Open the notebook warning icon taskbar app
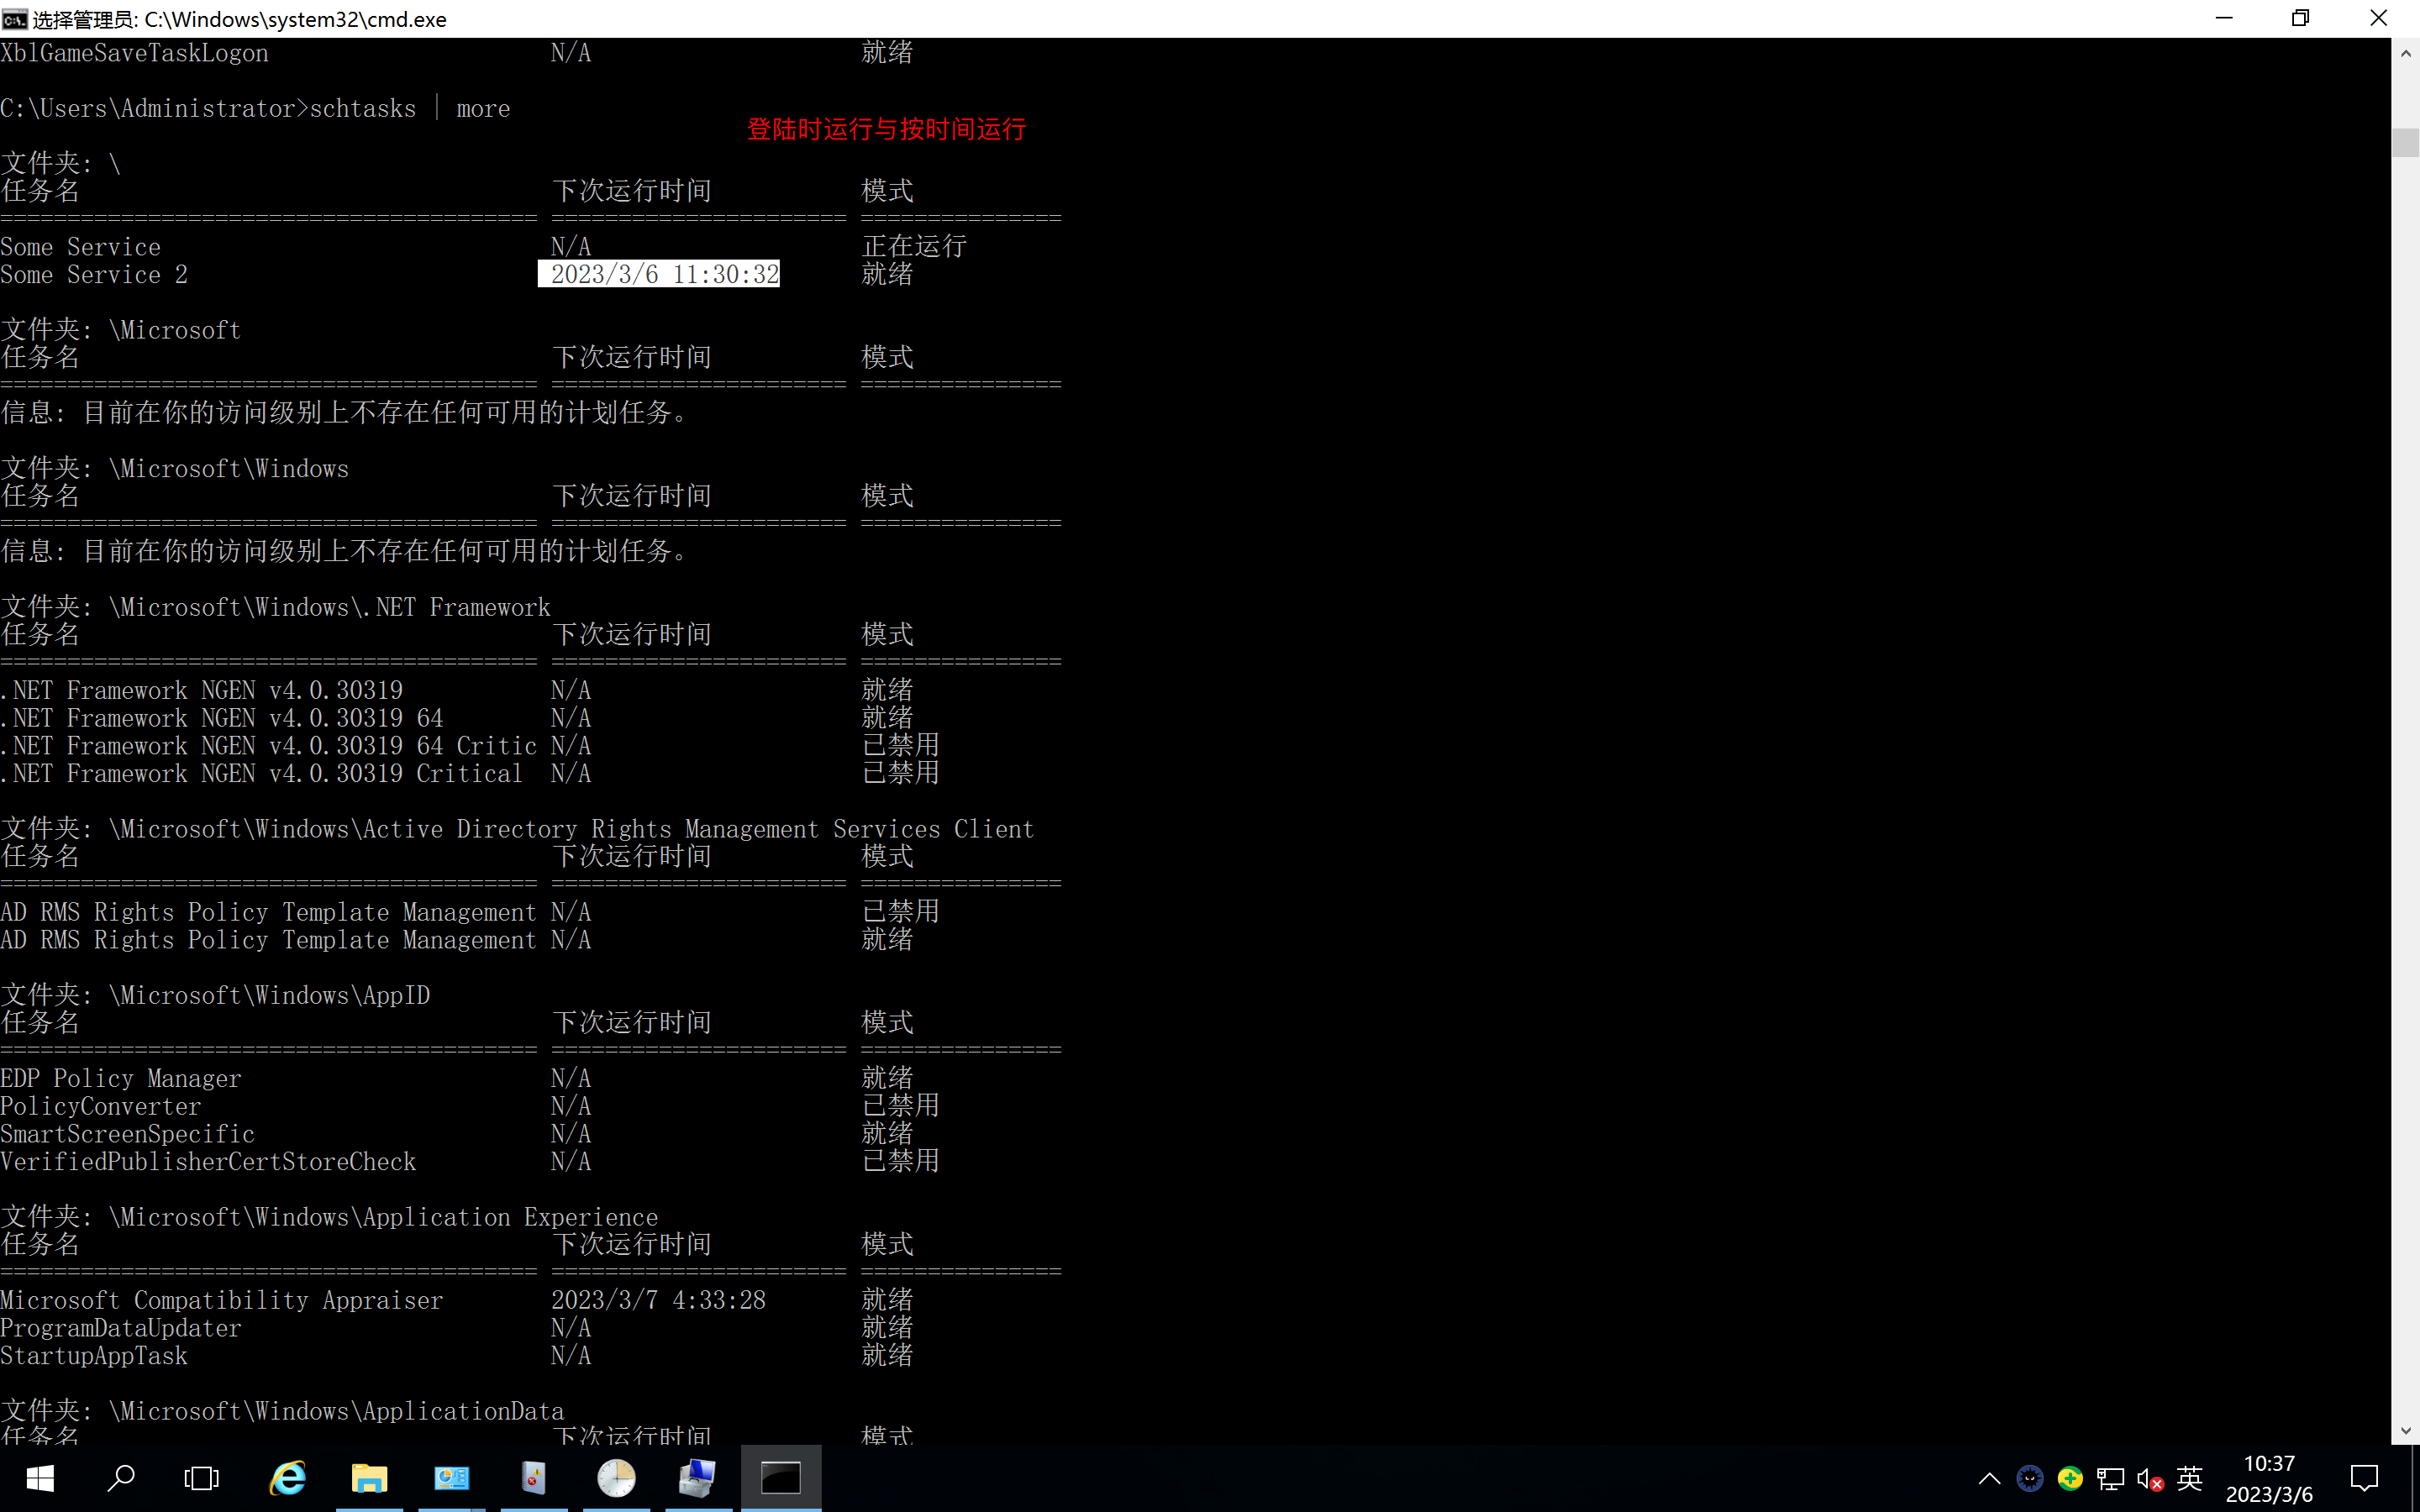 point(534,1478)
